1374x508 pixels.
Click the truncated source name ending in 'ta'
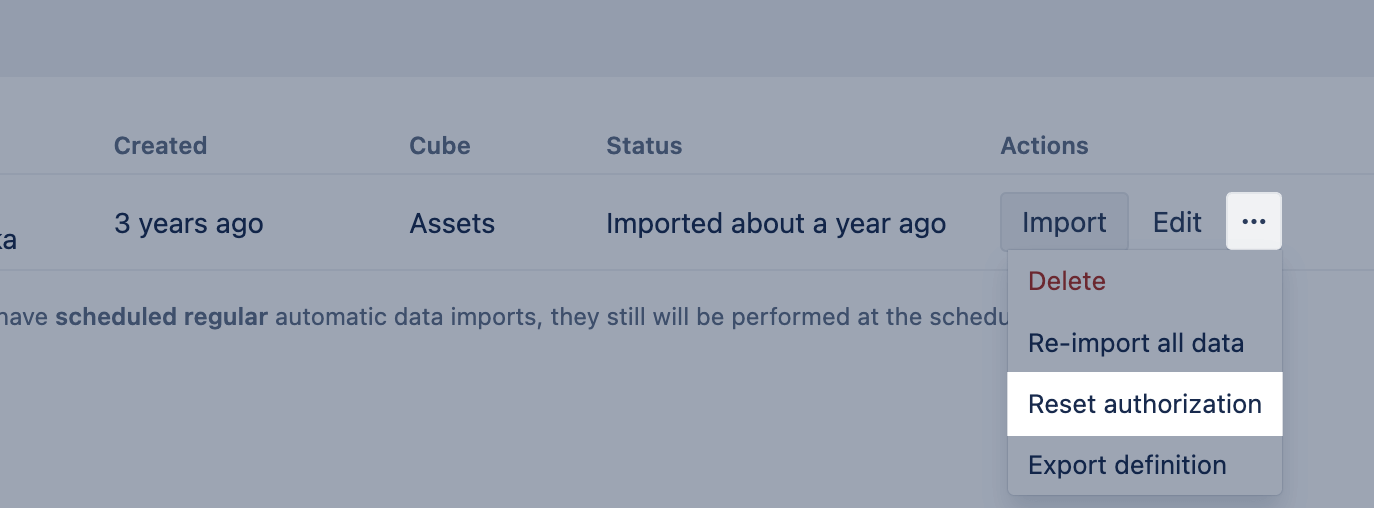pyautogui.click(x=8, y=241)
